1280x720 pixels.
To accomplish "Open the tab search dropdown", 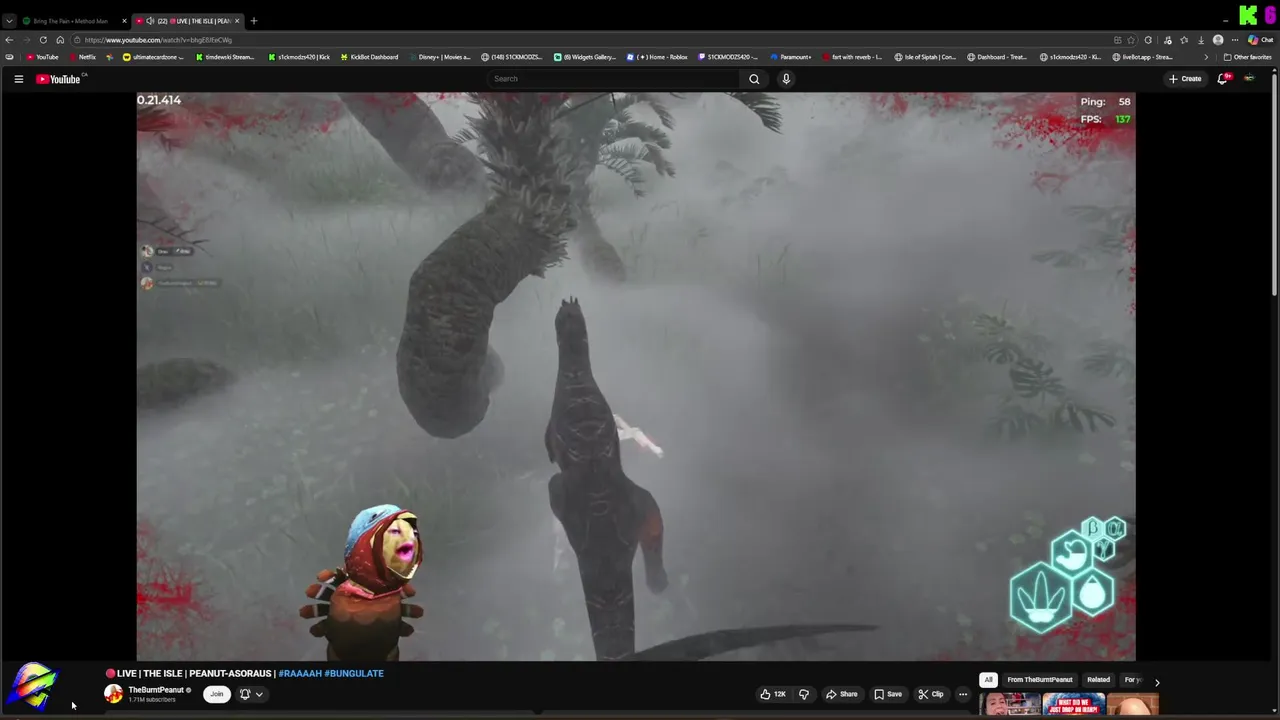I will pyautogui.click(x=9, y=21).
